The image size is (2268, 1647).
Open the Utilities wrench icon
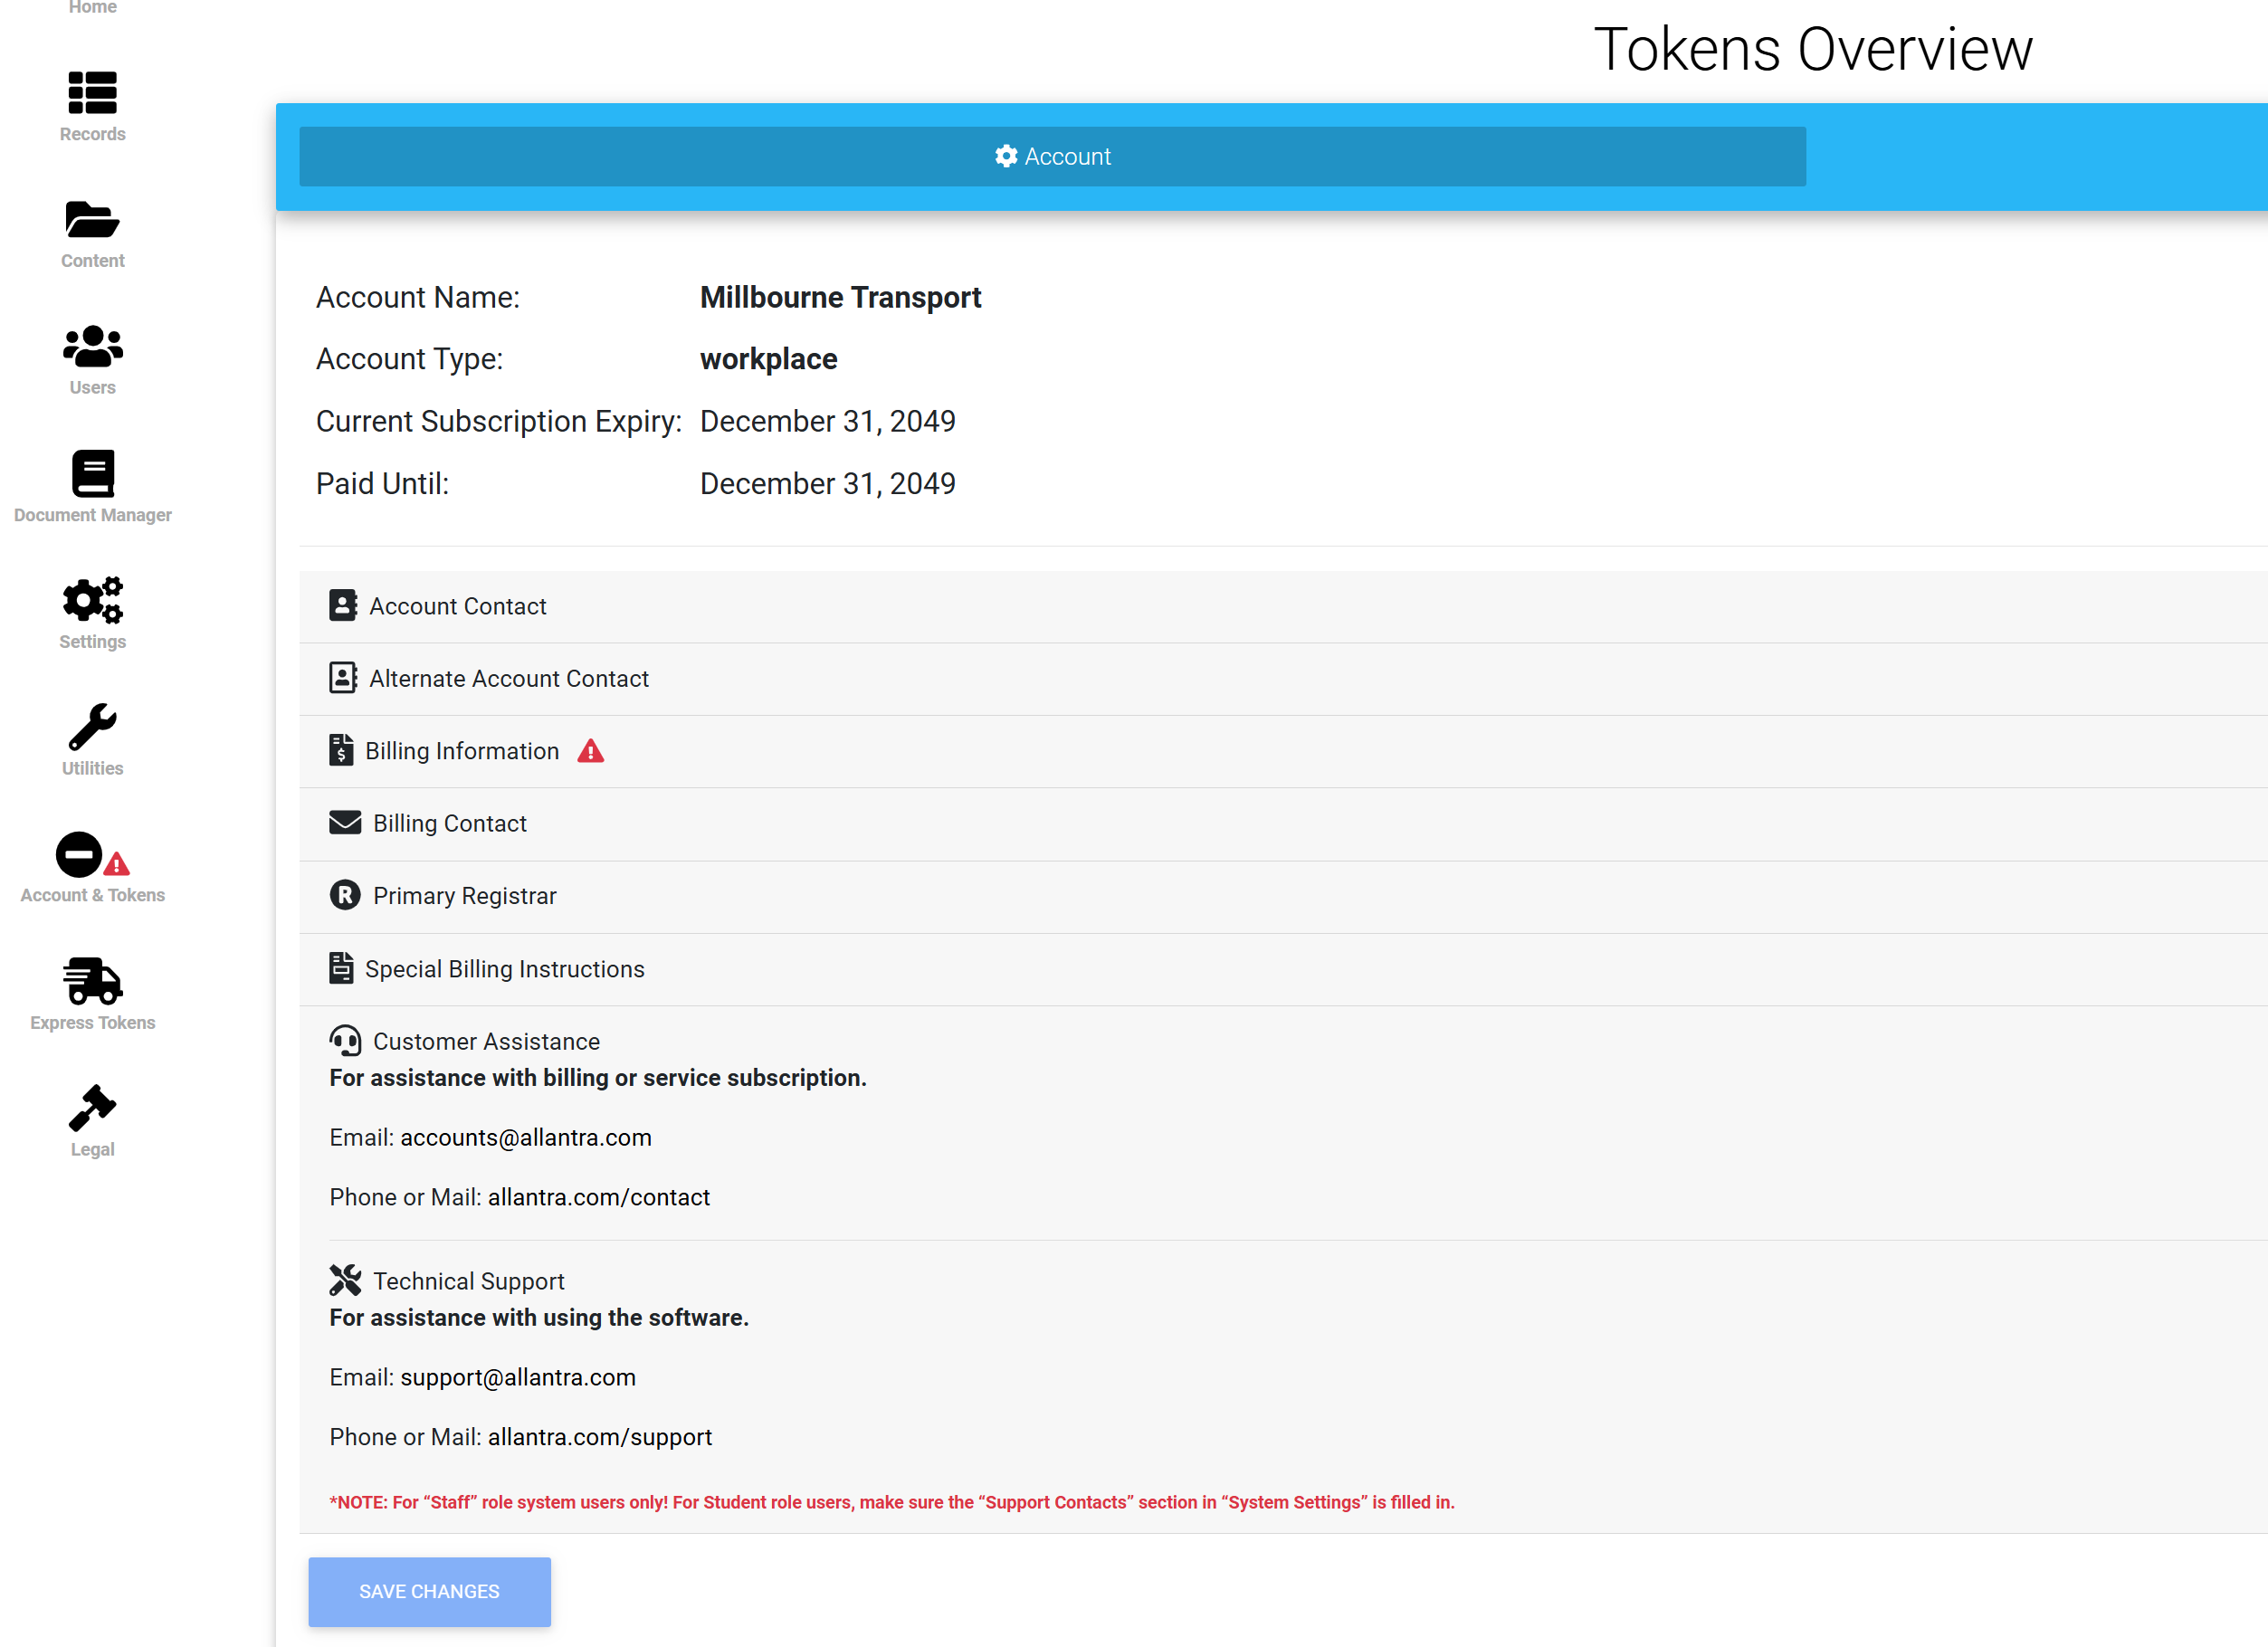[92, 727]
